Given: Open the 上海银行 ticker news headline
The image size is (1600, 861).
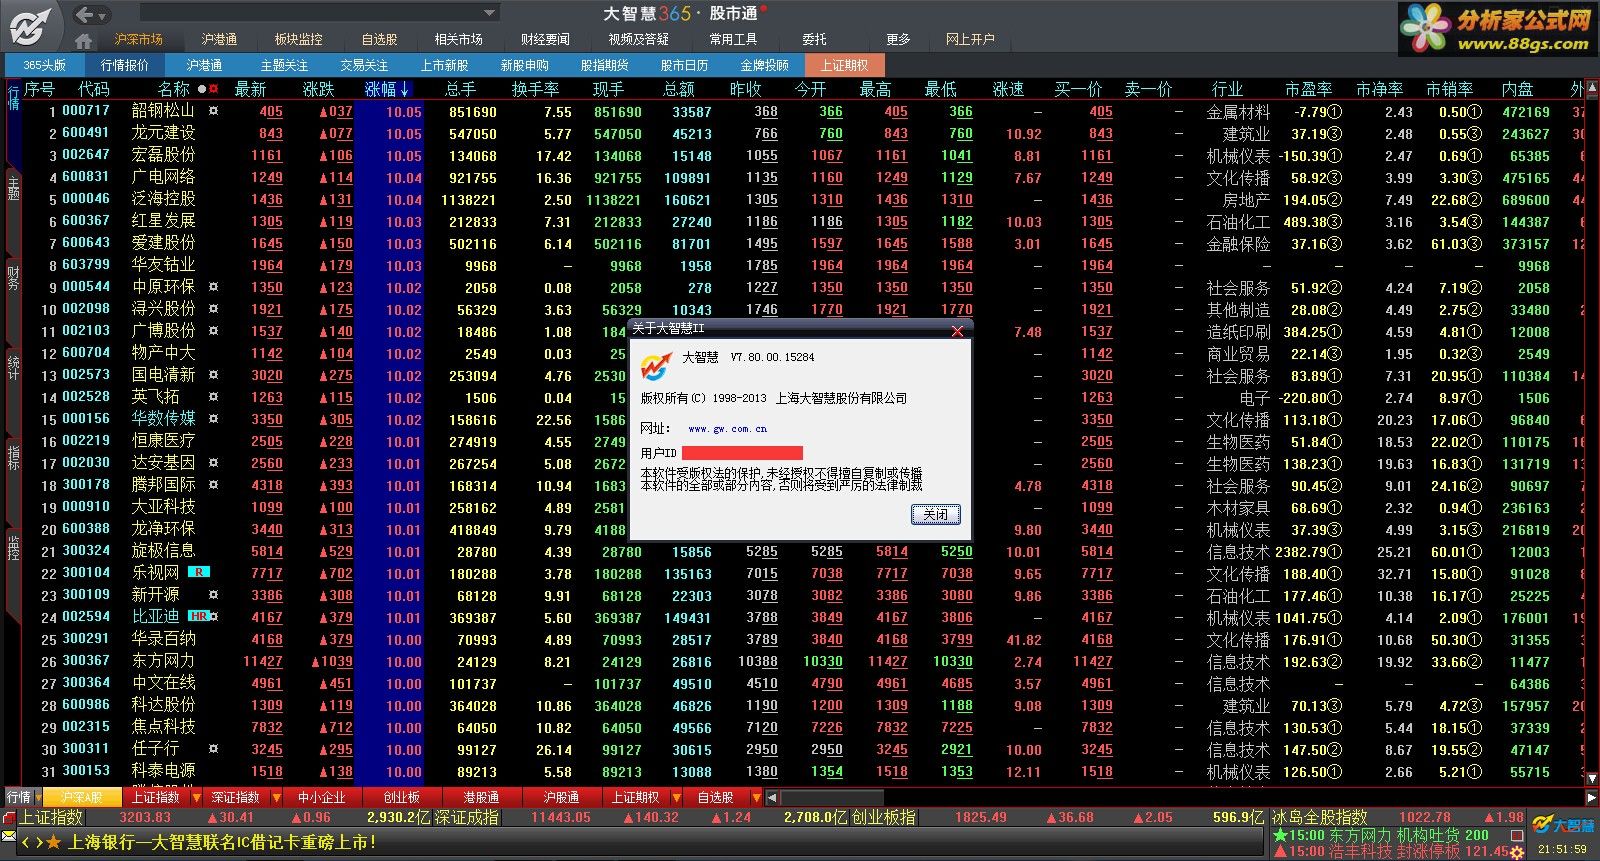Looking at the screenshot, I should coord(222,843).
